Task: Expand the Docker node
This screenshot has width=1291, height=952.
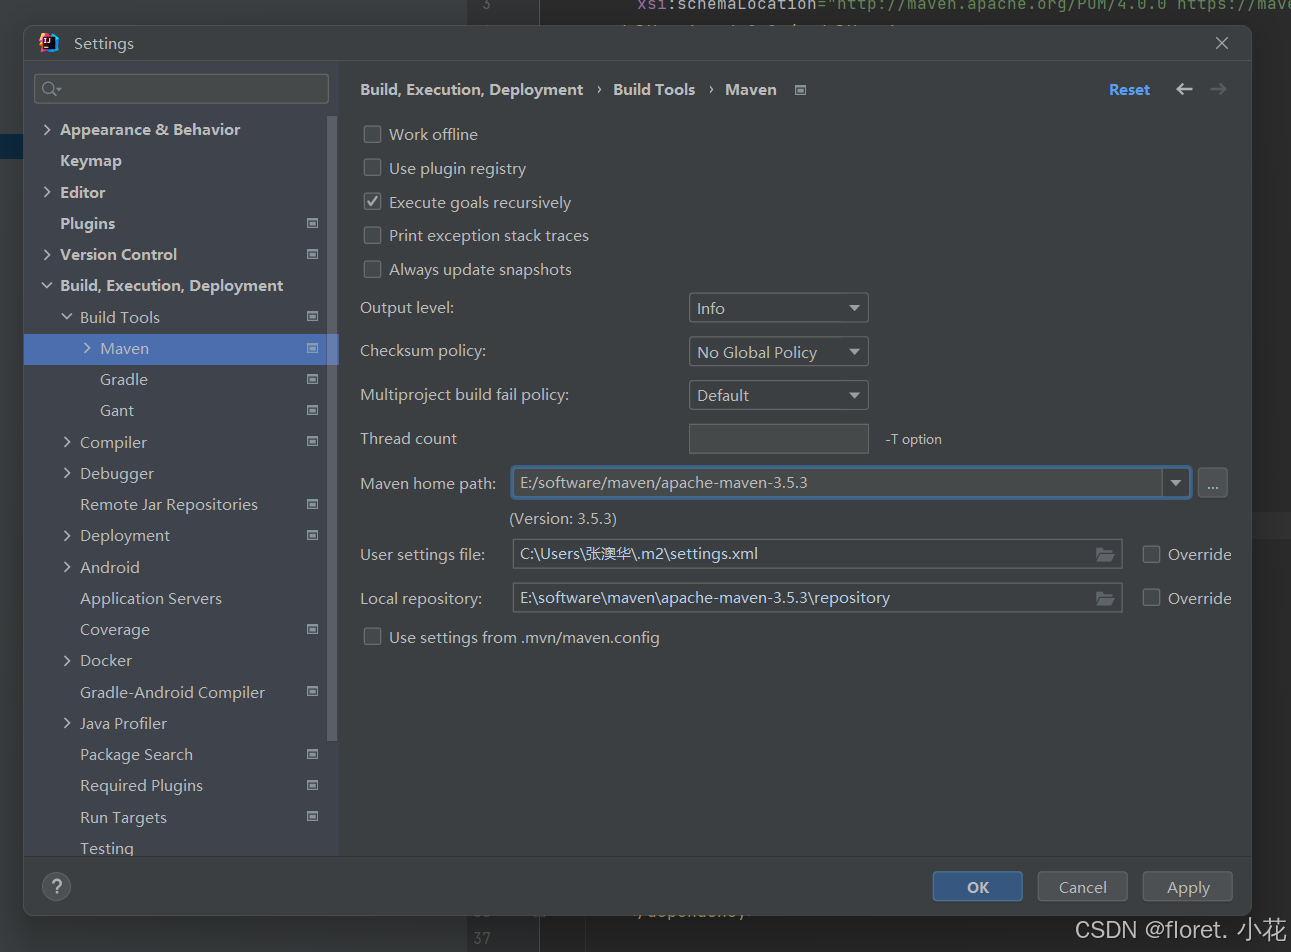Action: (x=67, y=660)
